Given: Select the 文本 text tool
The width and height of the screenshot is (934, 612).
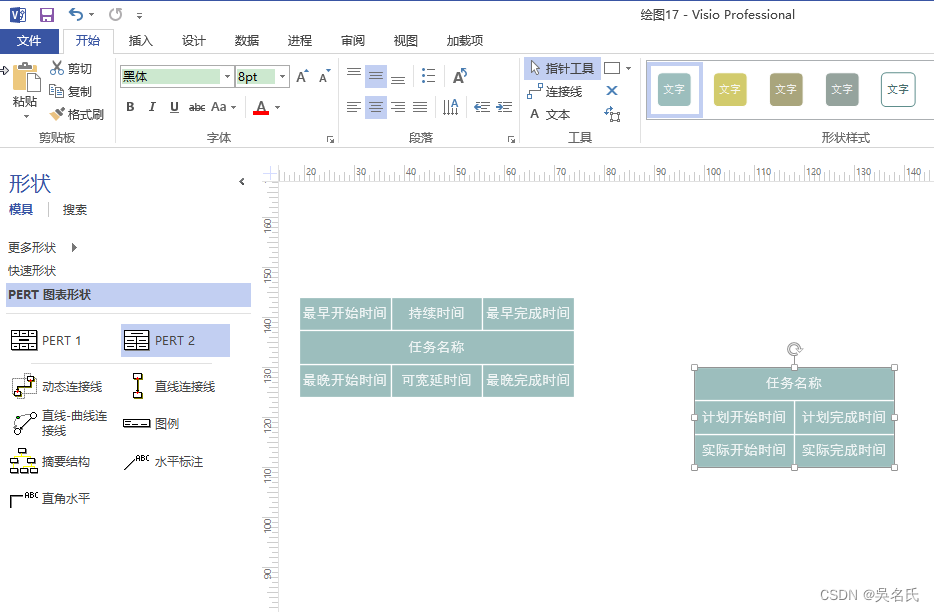Looking at the screenshot, I should (549, 114).
